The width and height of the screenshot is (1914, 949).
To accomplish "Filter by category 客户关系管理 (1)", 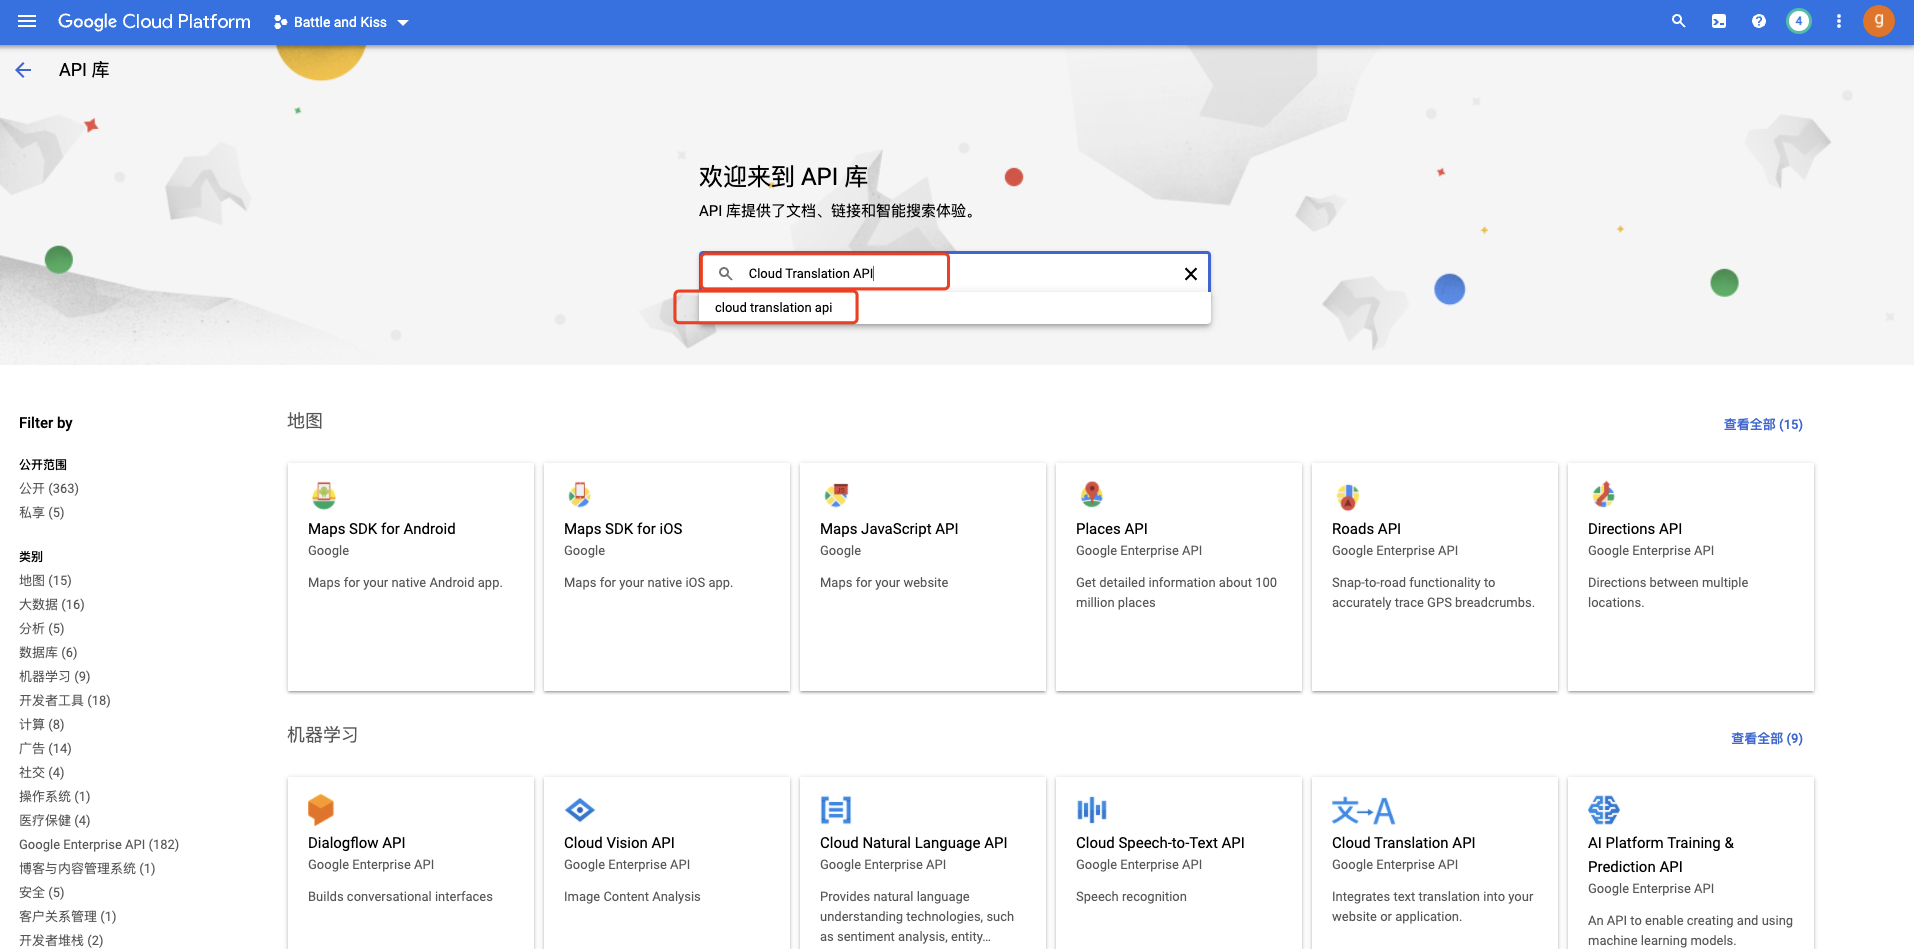I will pos(68,916).
